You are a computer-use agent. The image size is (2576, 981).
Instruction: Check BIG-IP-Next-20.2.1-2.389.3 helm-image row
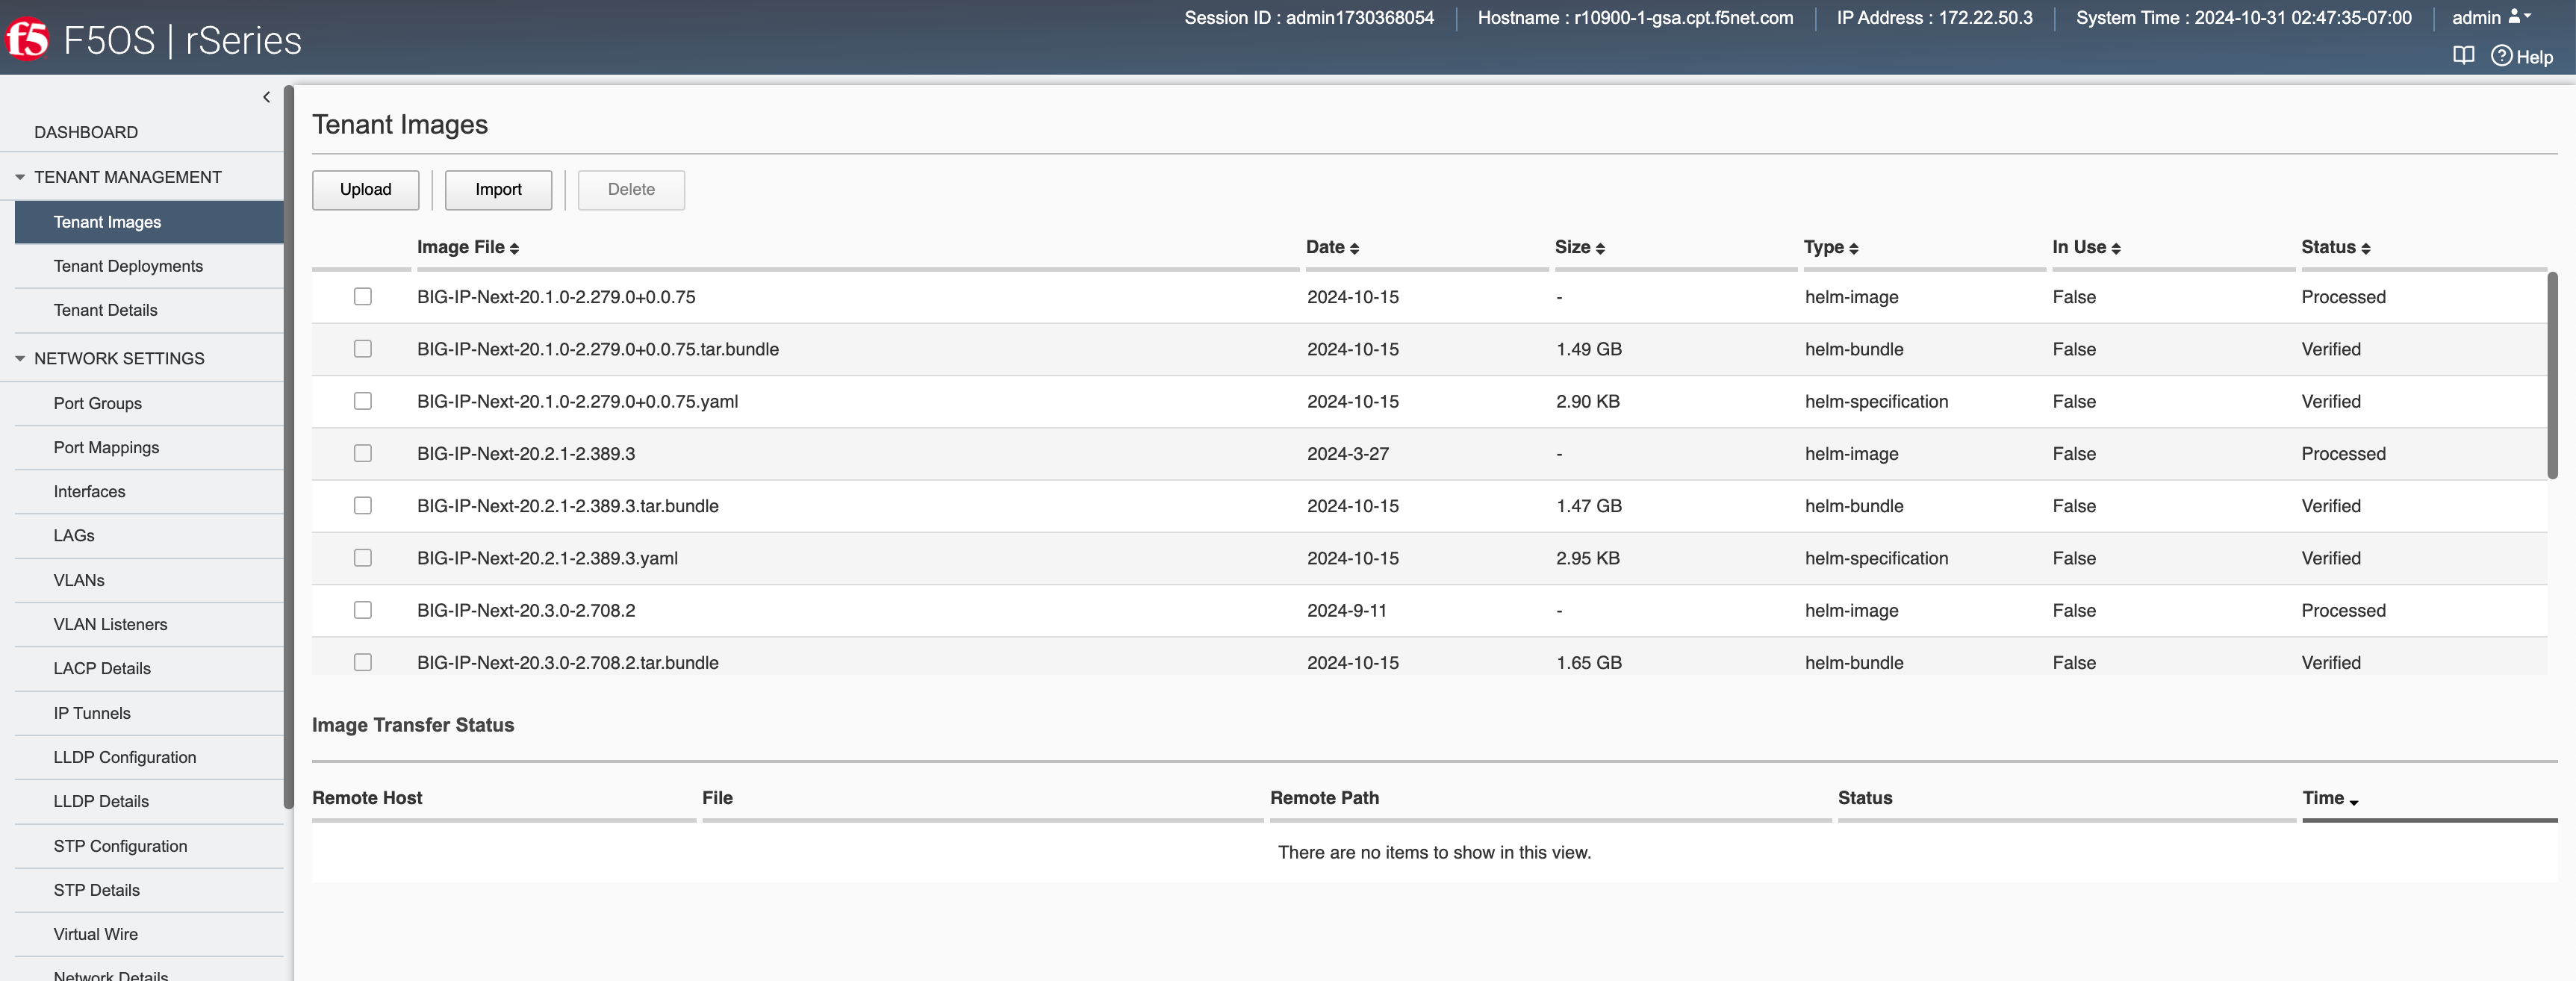click(x=363, y=453)
